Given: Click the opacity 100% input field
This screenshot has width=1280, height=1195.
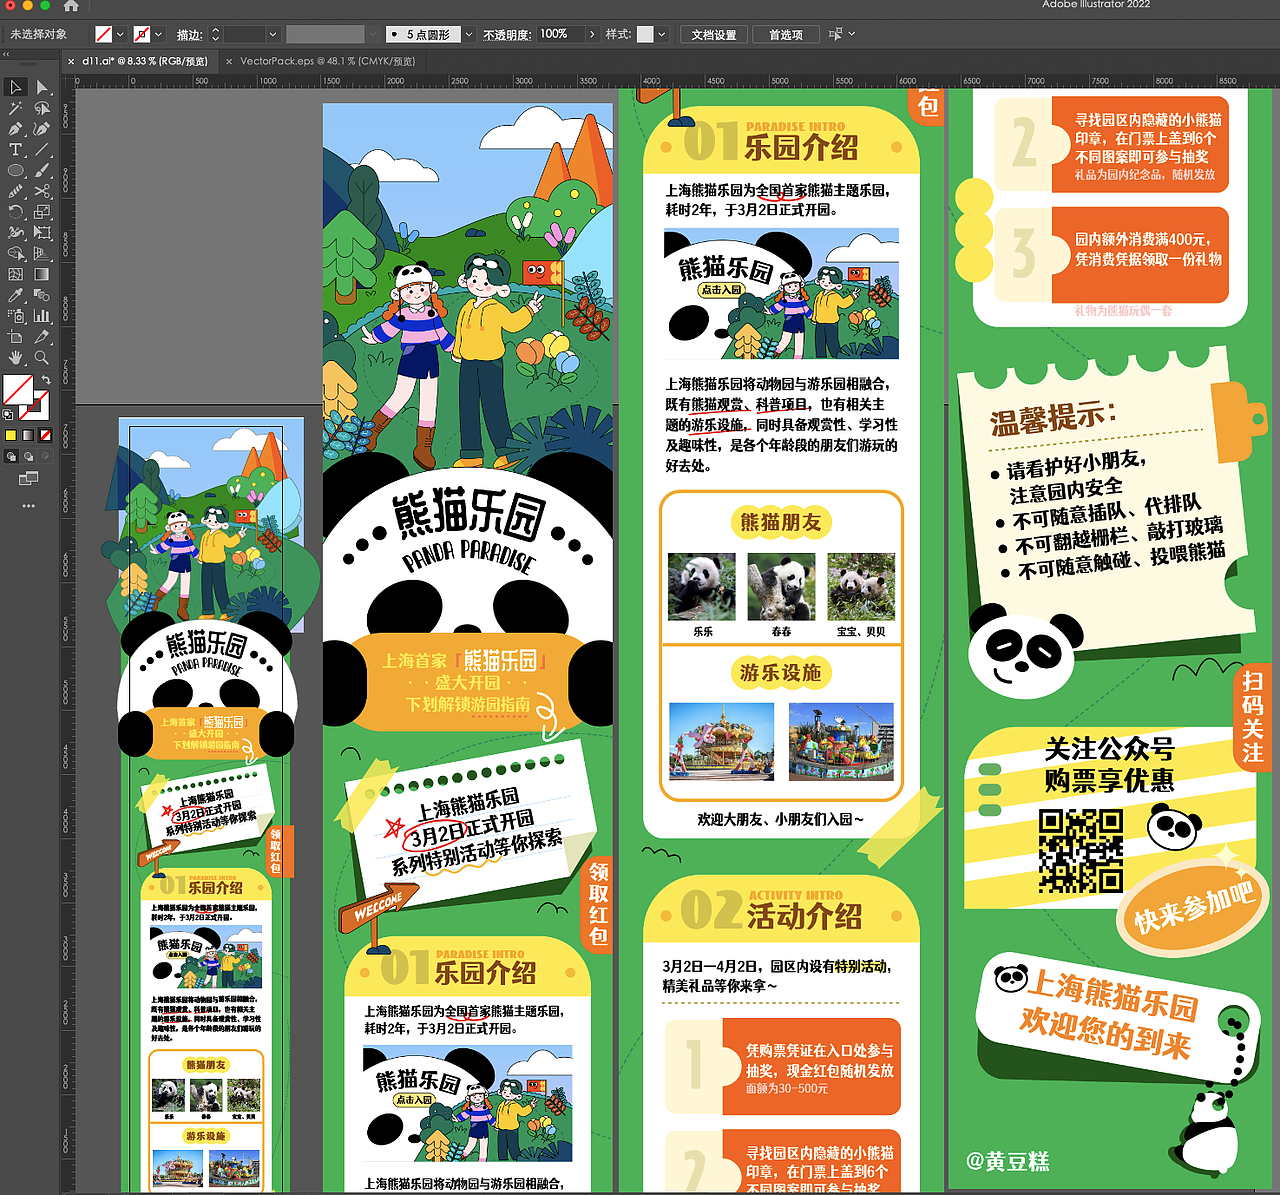Looking at the screenshot, I should tap(561, 34).
